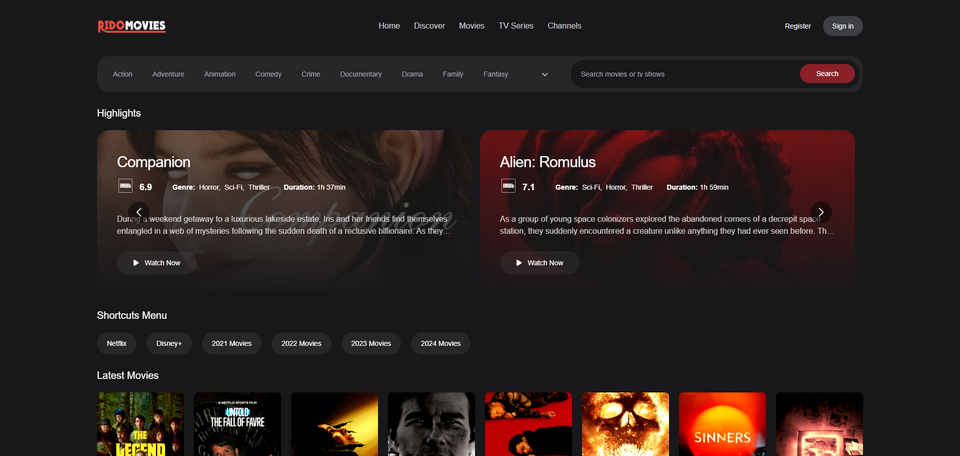Open the Sinners movie poster
Viewport: 960px width, 456px height.
(x=722, y=424)
